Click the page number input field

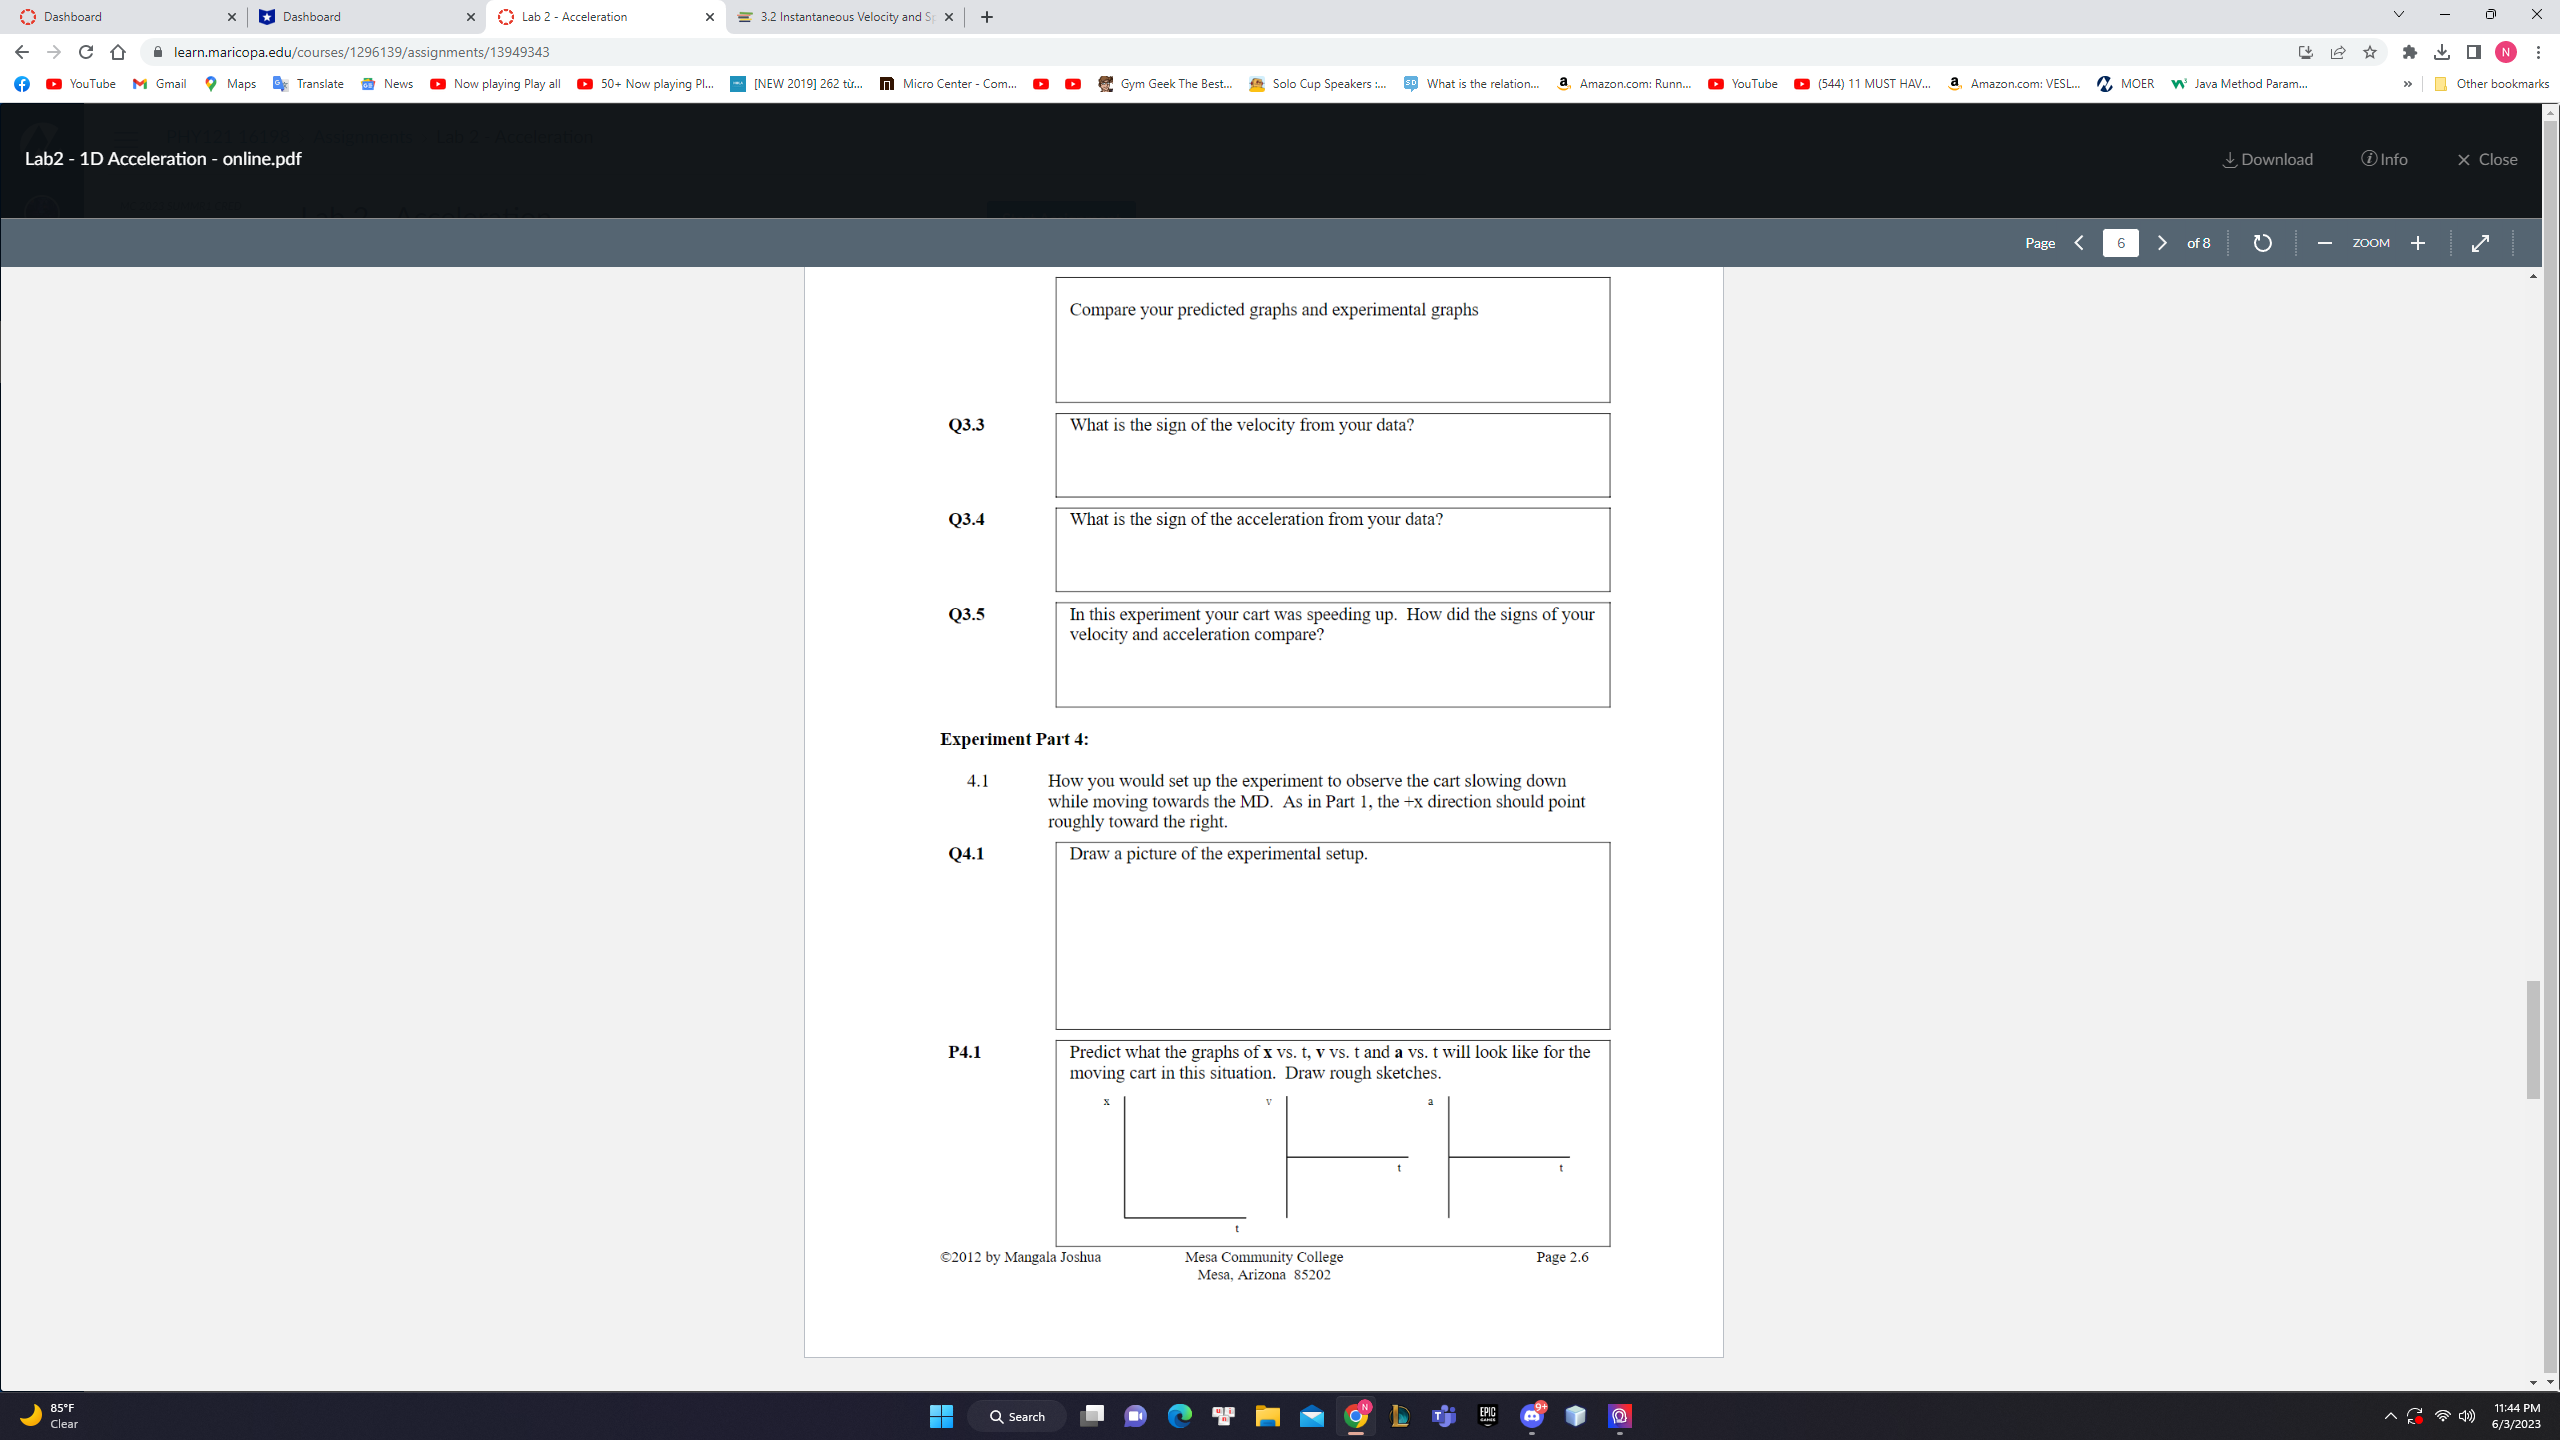[2120, 243]
